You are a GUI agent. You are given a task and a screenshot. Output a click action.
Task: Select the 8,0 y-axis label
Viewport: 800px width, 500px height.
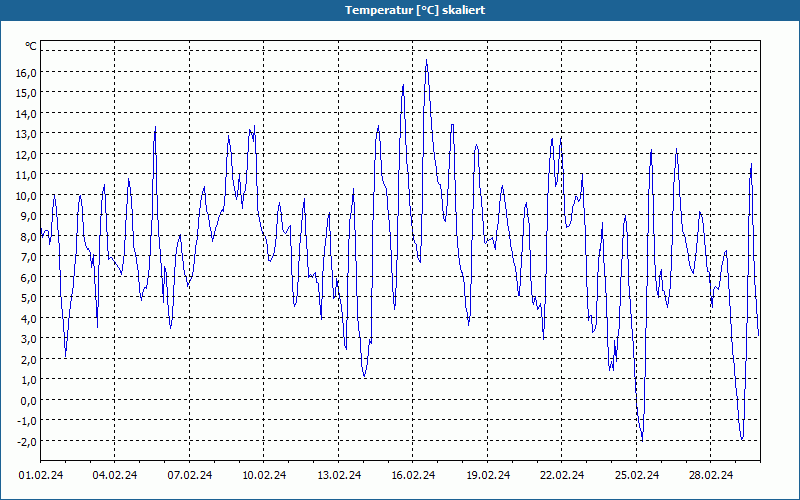point(29,237)
